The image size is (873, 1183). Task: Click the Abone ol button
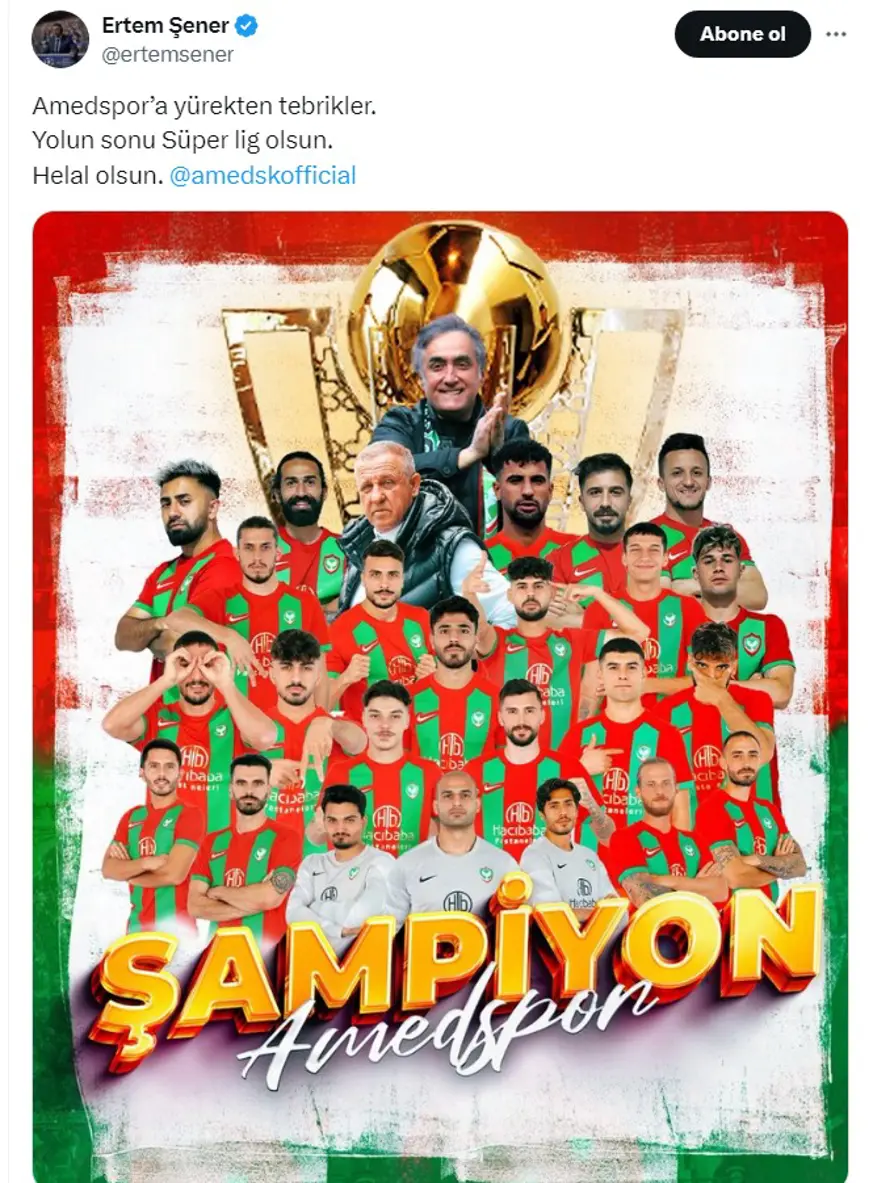point(742,34)
